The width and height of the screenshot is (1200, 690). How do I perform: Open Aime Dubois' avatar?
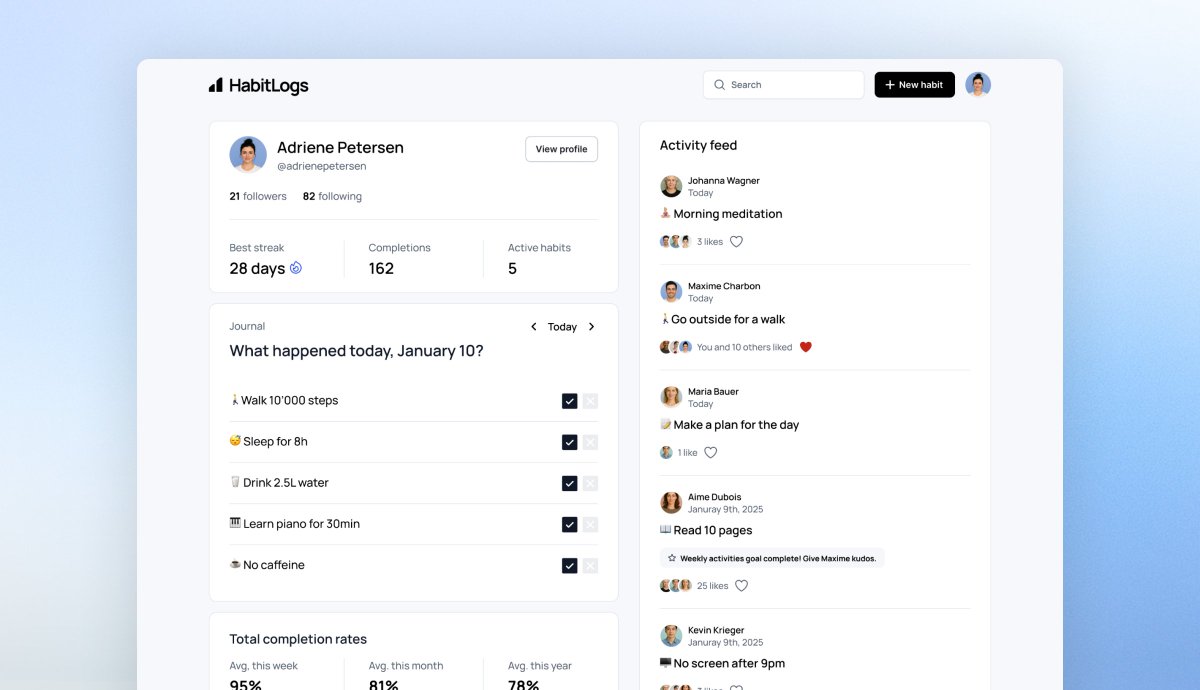tap(671, 503)
